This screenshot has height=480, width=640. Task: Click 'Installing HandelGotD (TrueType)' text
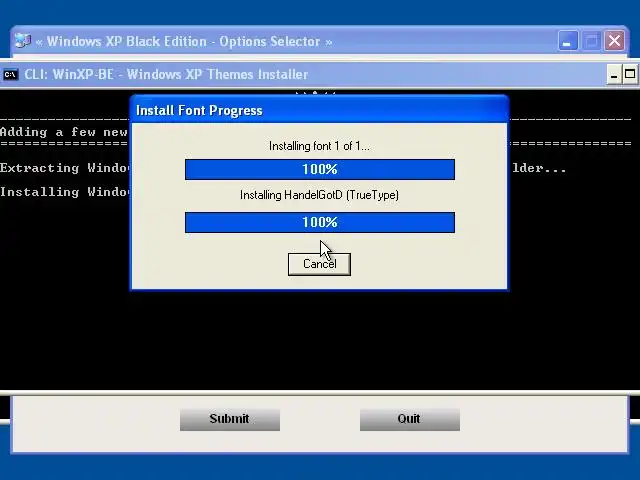click(x=319, y=195)
